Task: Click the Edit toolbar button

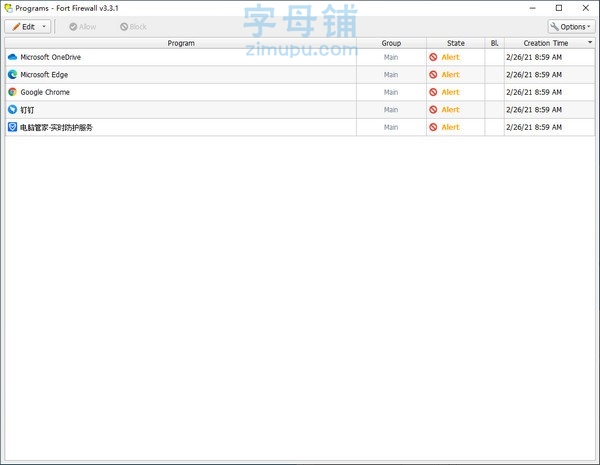Action: pos(28,26)
